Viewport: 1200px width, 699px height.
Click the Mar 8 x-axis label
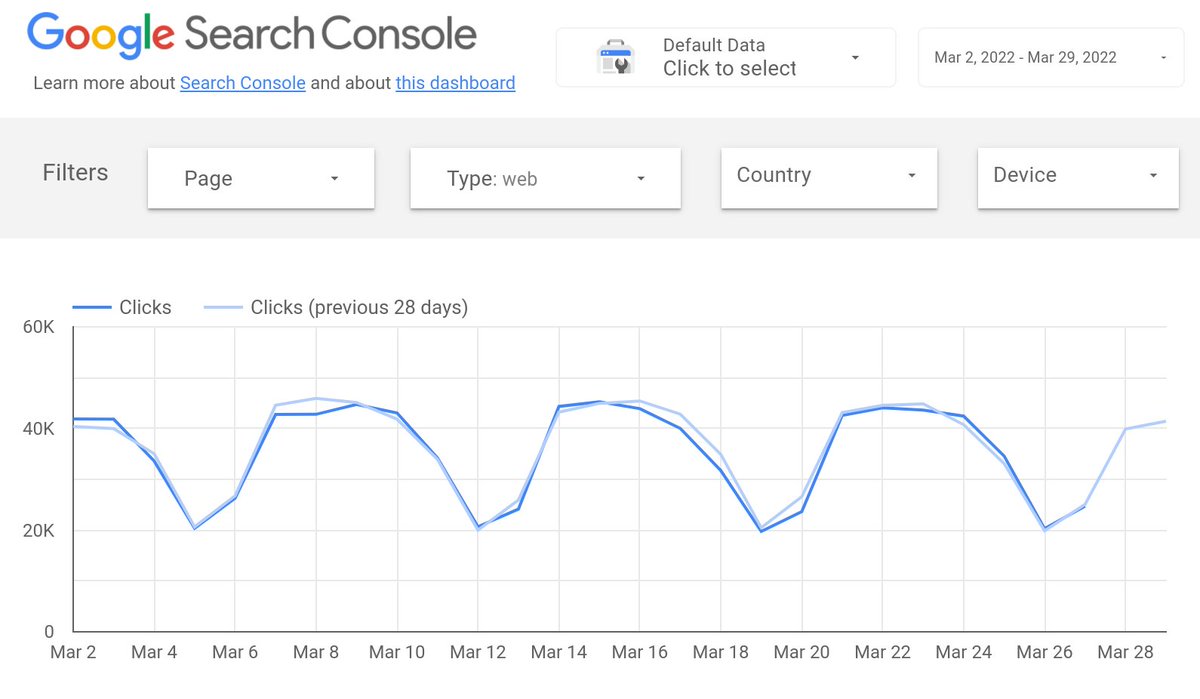click(316, 652)
